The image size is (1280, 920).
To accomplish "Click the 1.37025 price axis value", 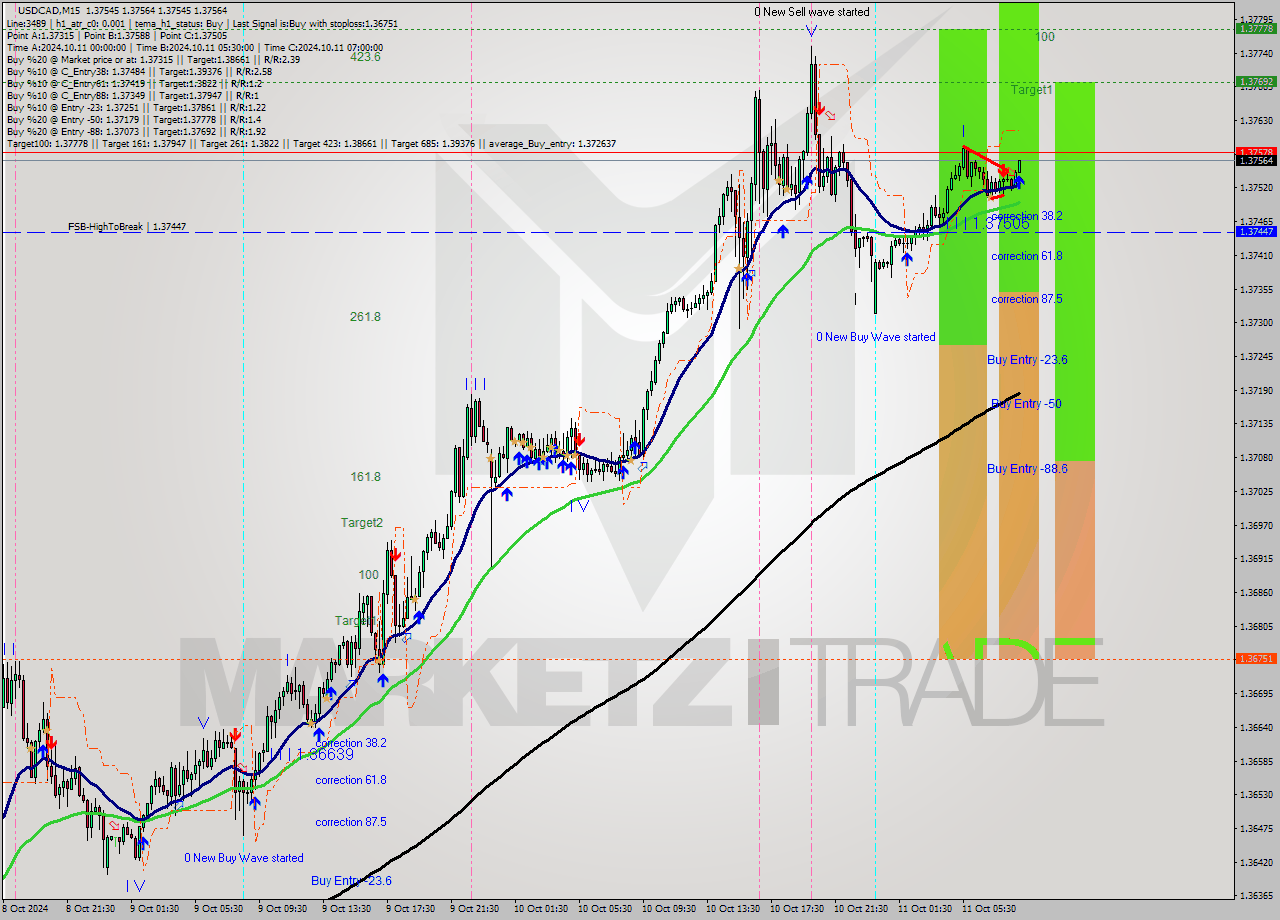I will pyautogui.click(x=1256, y=492).
